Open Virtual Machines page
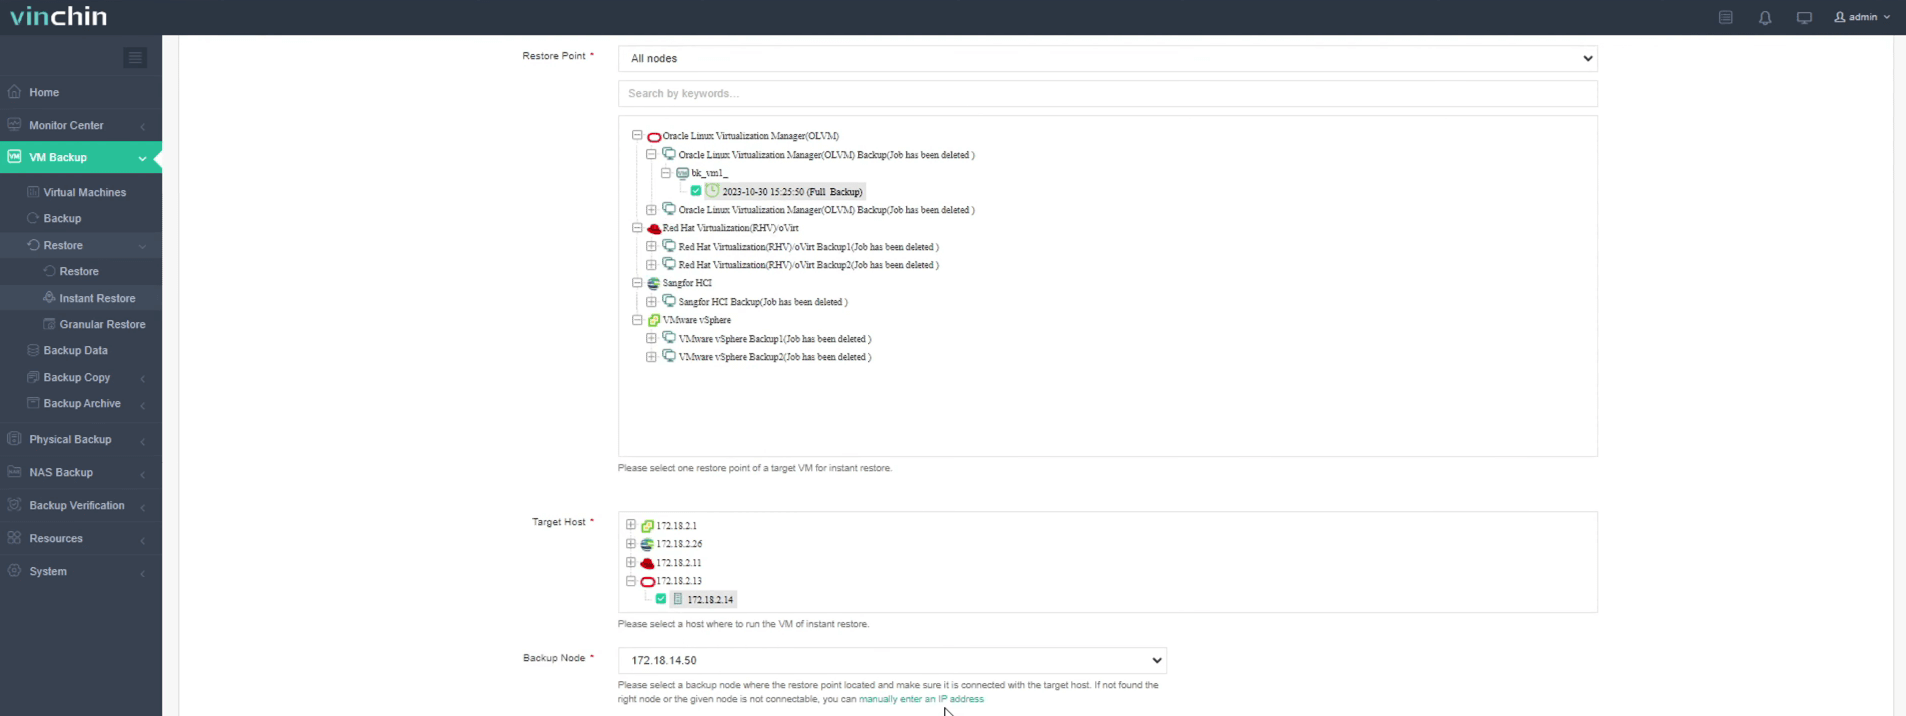Image resolution: width=1906 pixels, height=716 pixels. click(84, 192)
